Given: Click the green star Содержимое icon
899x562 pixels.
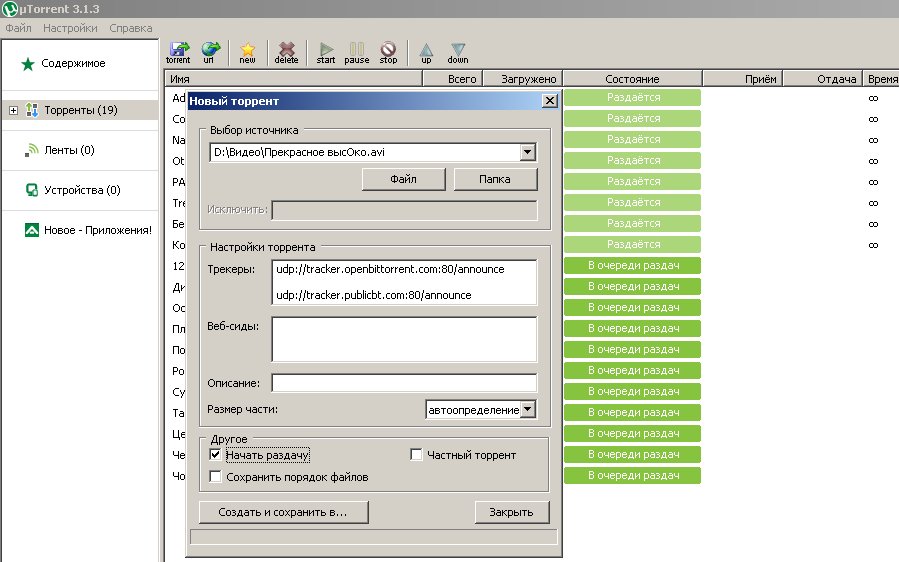Looking at the screenshot, I should tap(28, 64).
